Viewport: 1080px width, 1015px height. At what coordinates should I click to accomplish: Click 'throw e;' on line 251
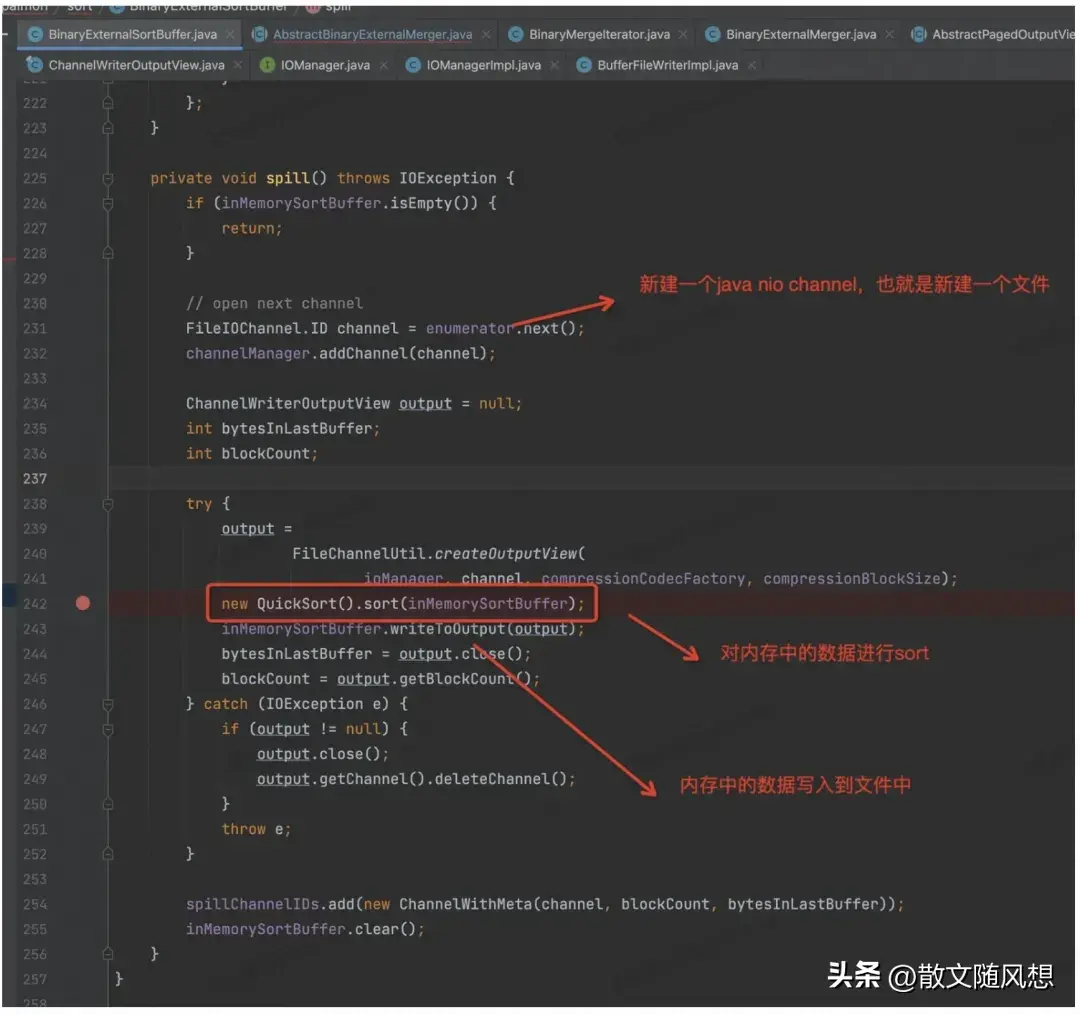click(x=256, y=829)
